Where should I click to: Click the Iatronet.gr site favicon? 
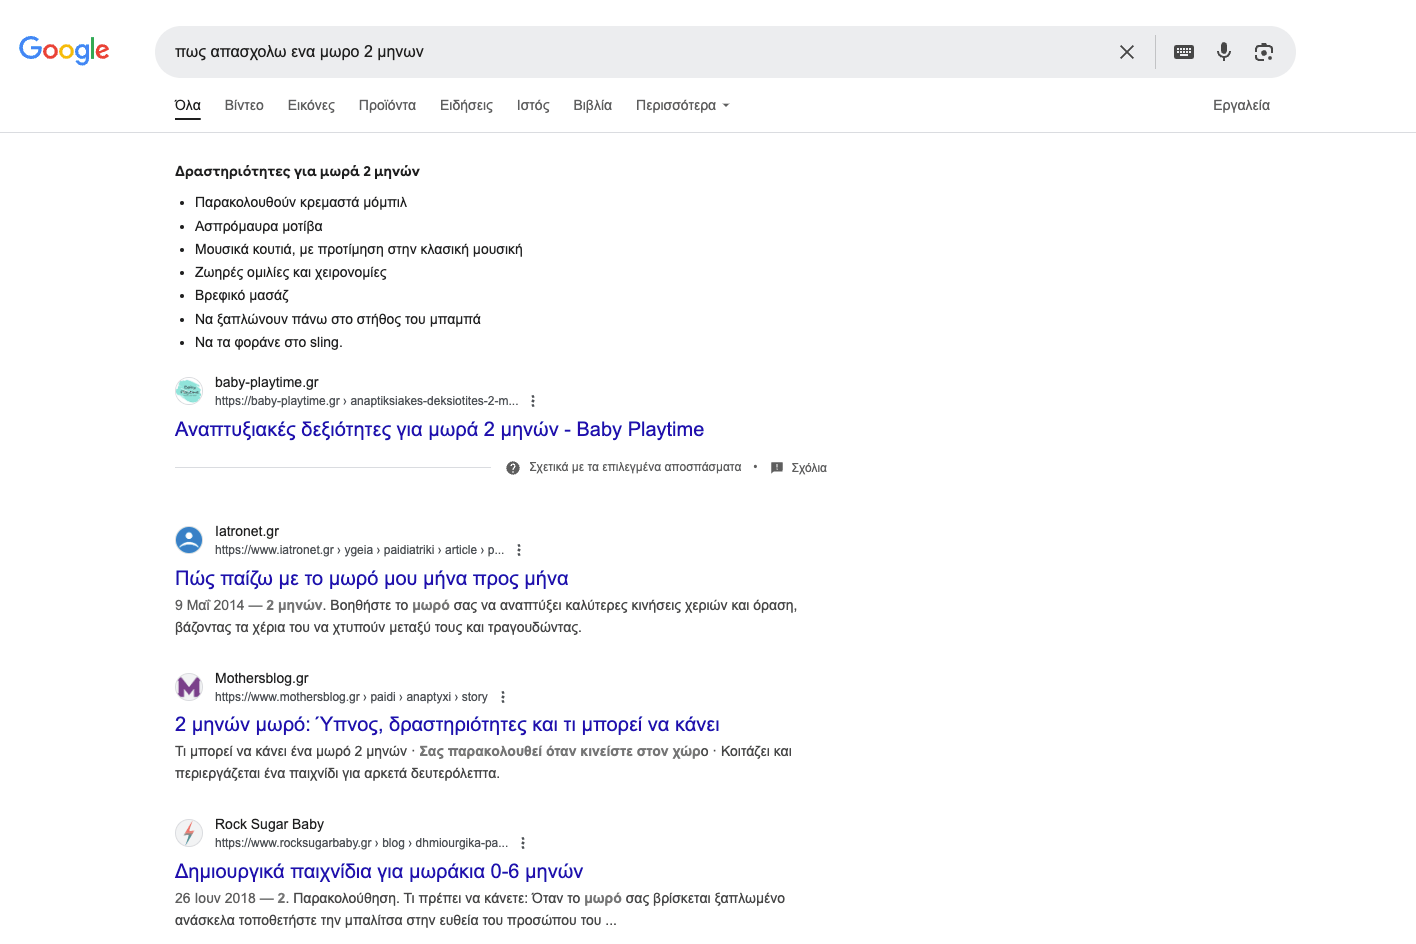pos(189,540)
